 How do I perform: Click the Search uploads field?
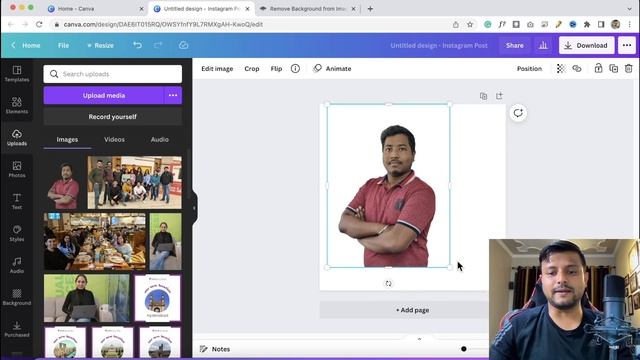pos(113,74)
